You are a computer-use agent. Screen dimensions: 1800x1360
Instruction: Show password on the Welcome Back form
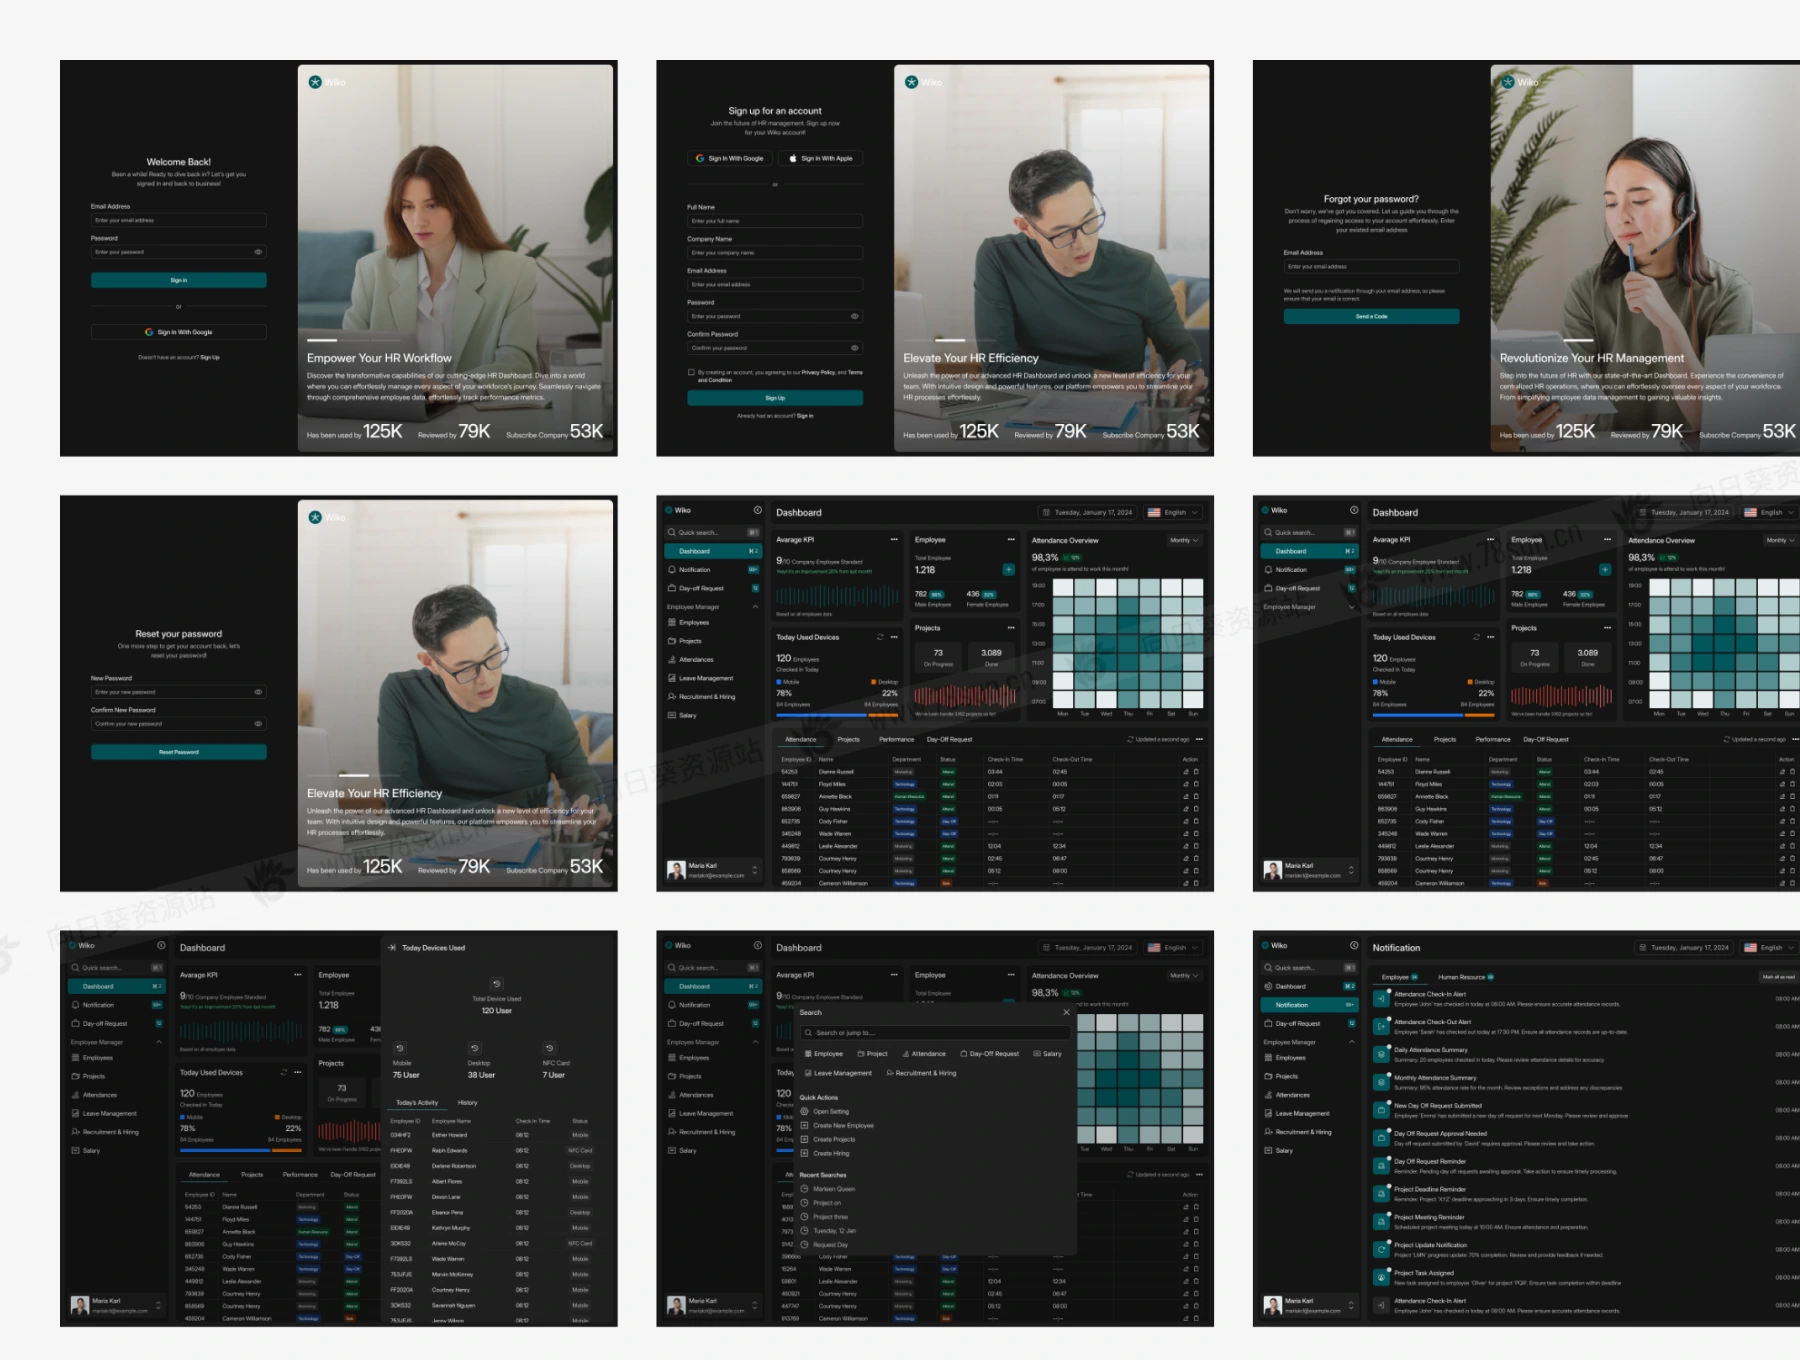point(258,252)
